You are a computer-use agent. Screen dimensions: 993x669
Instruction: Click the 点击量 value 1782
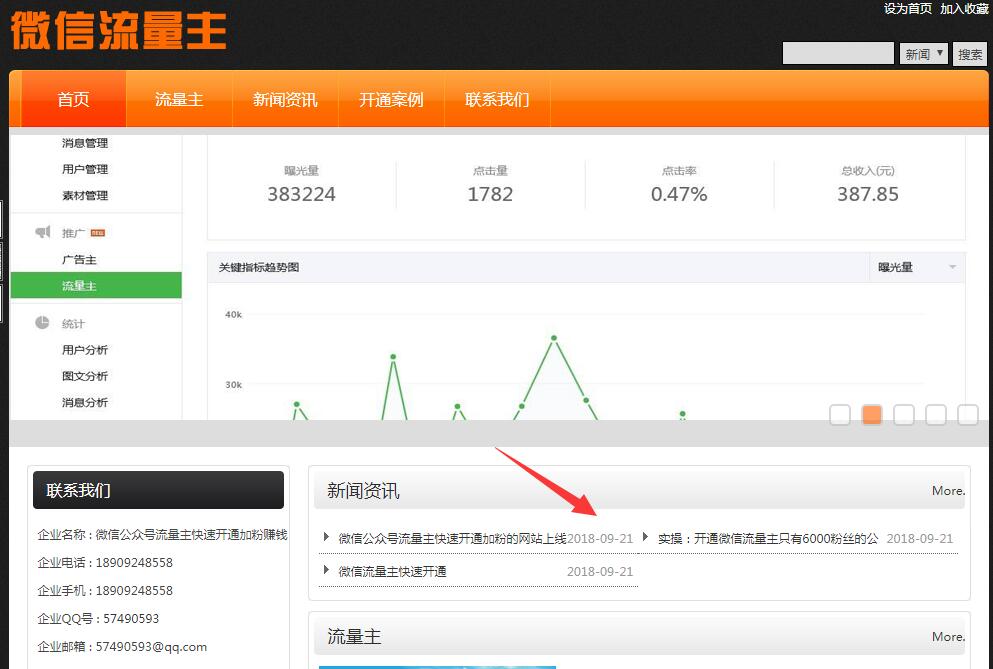[x=490, y=194]
